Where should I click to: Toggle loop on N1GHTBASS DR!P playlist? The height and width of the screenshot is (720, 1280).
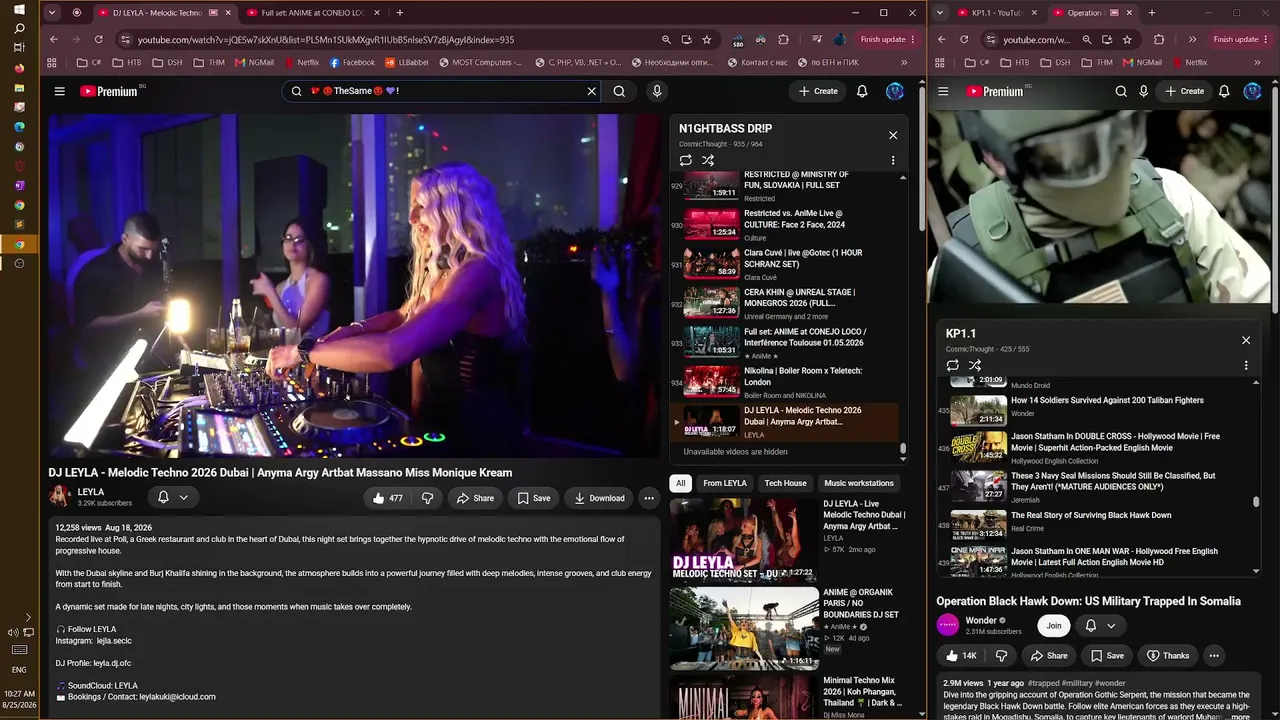click(686, 160)
